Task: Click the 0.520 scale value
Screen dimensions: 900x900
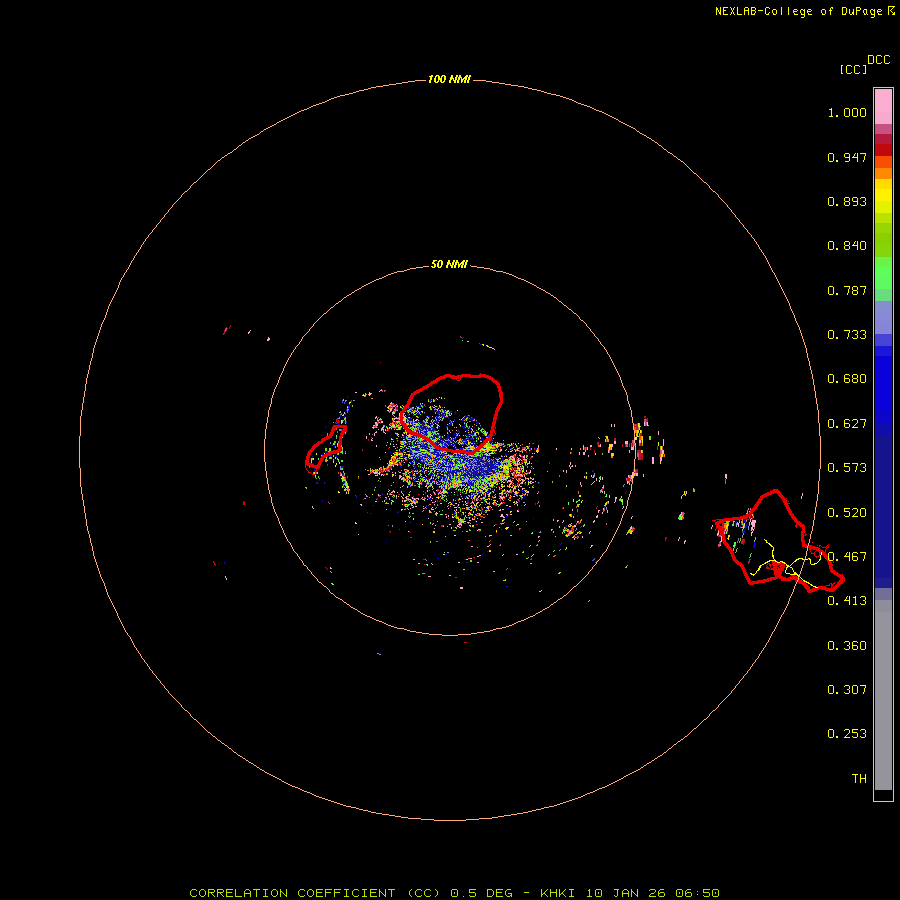Action: pos(847,513)
